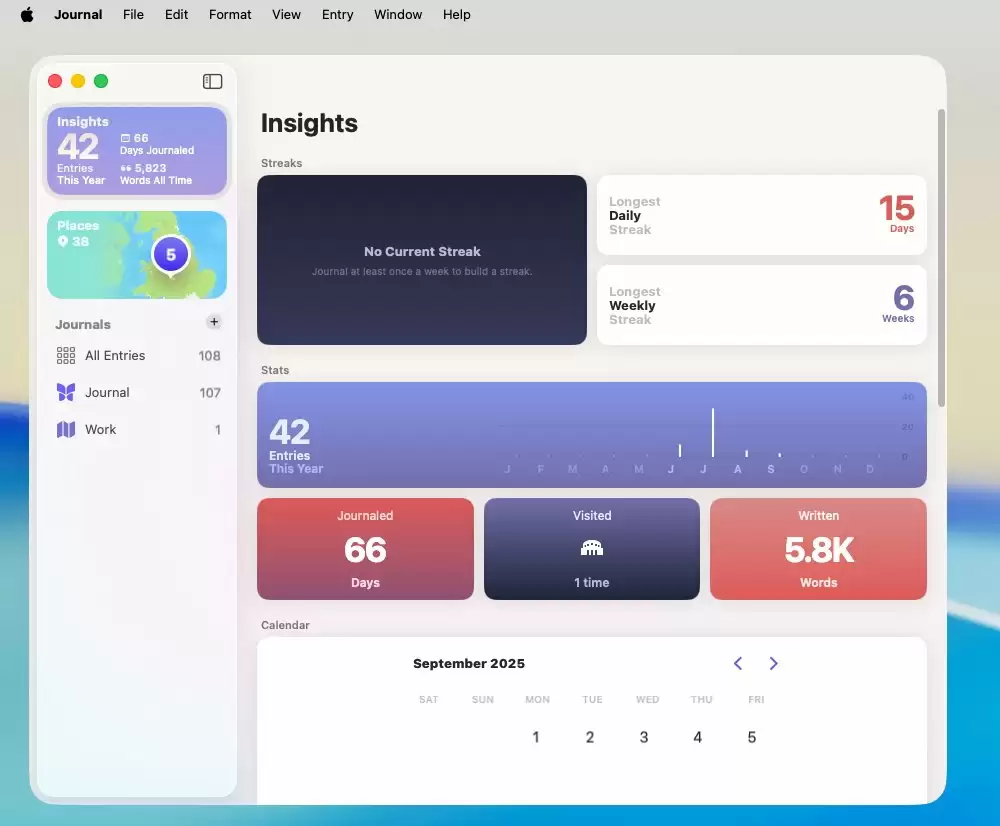Image resolution: width=1000 pixels, height=826 pixels.
Task: Click the Journaled 66 Days tile
Action: point(365,549)
